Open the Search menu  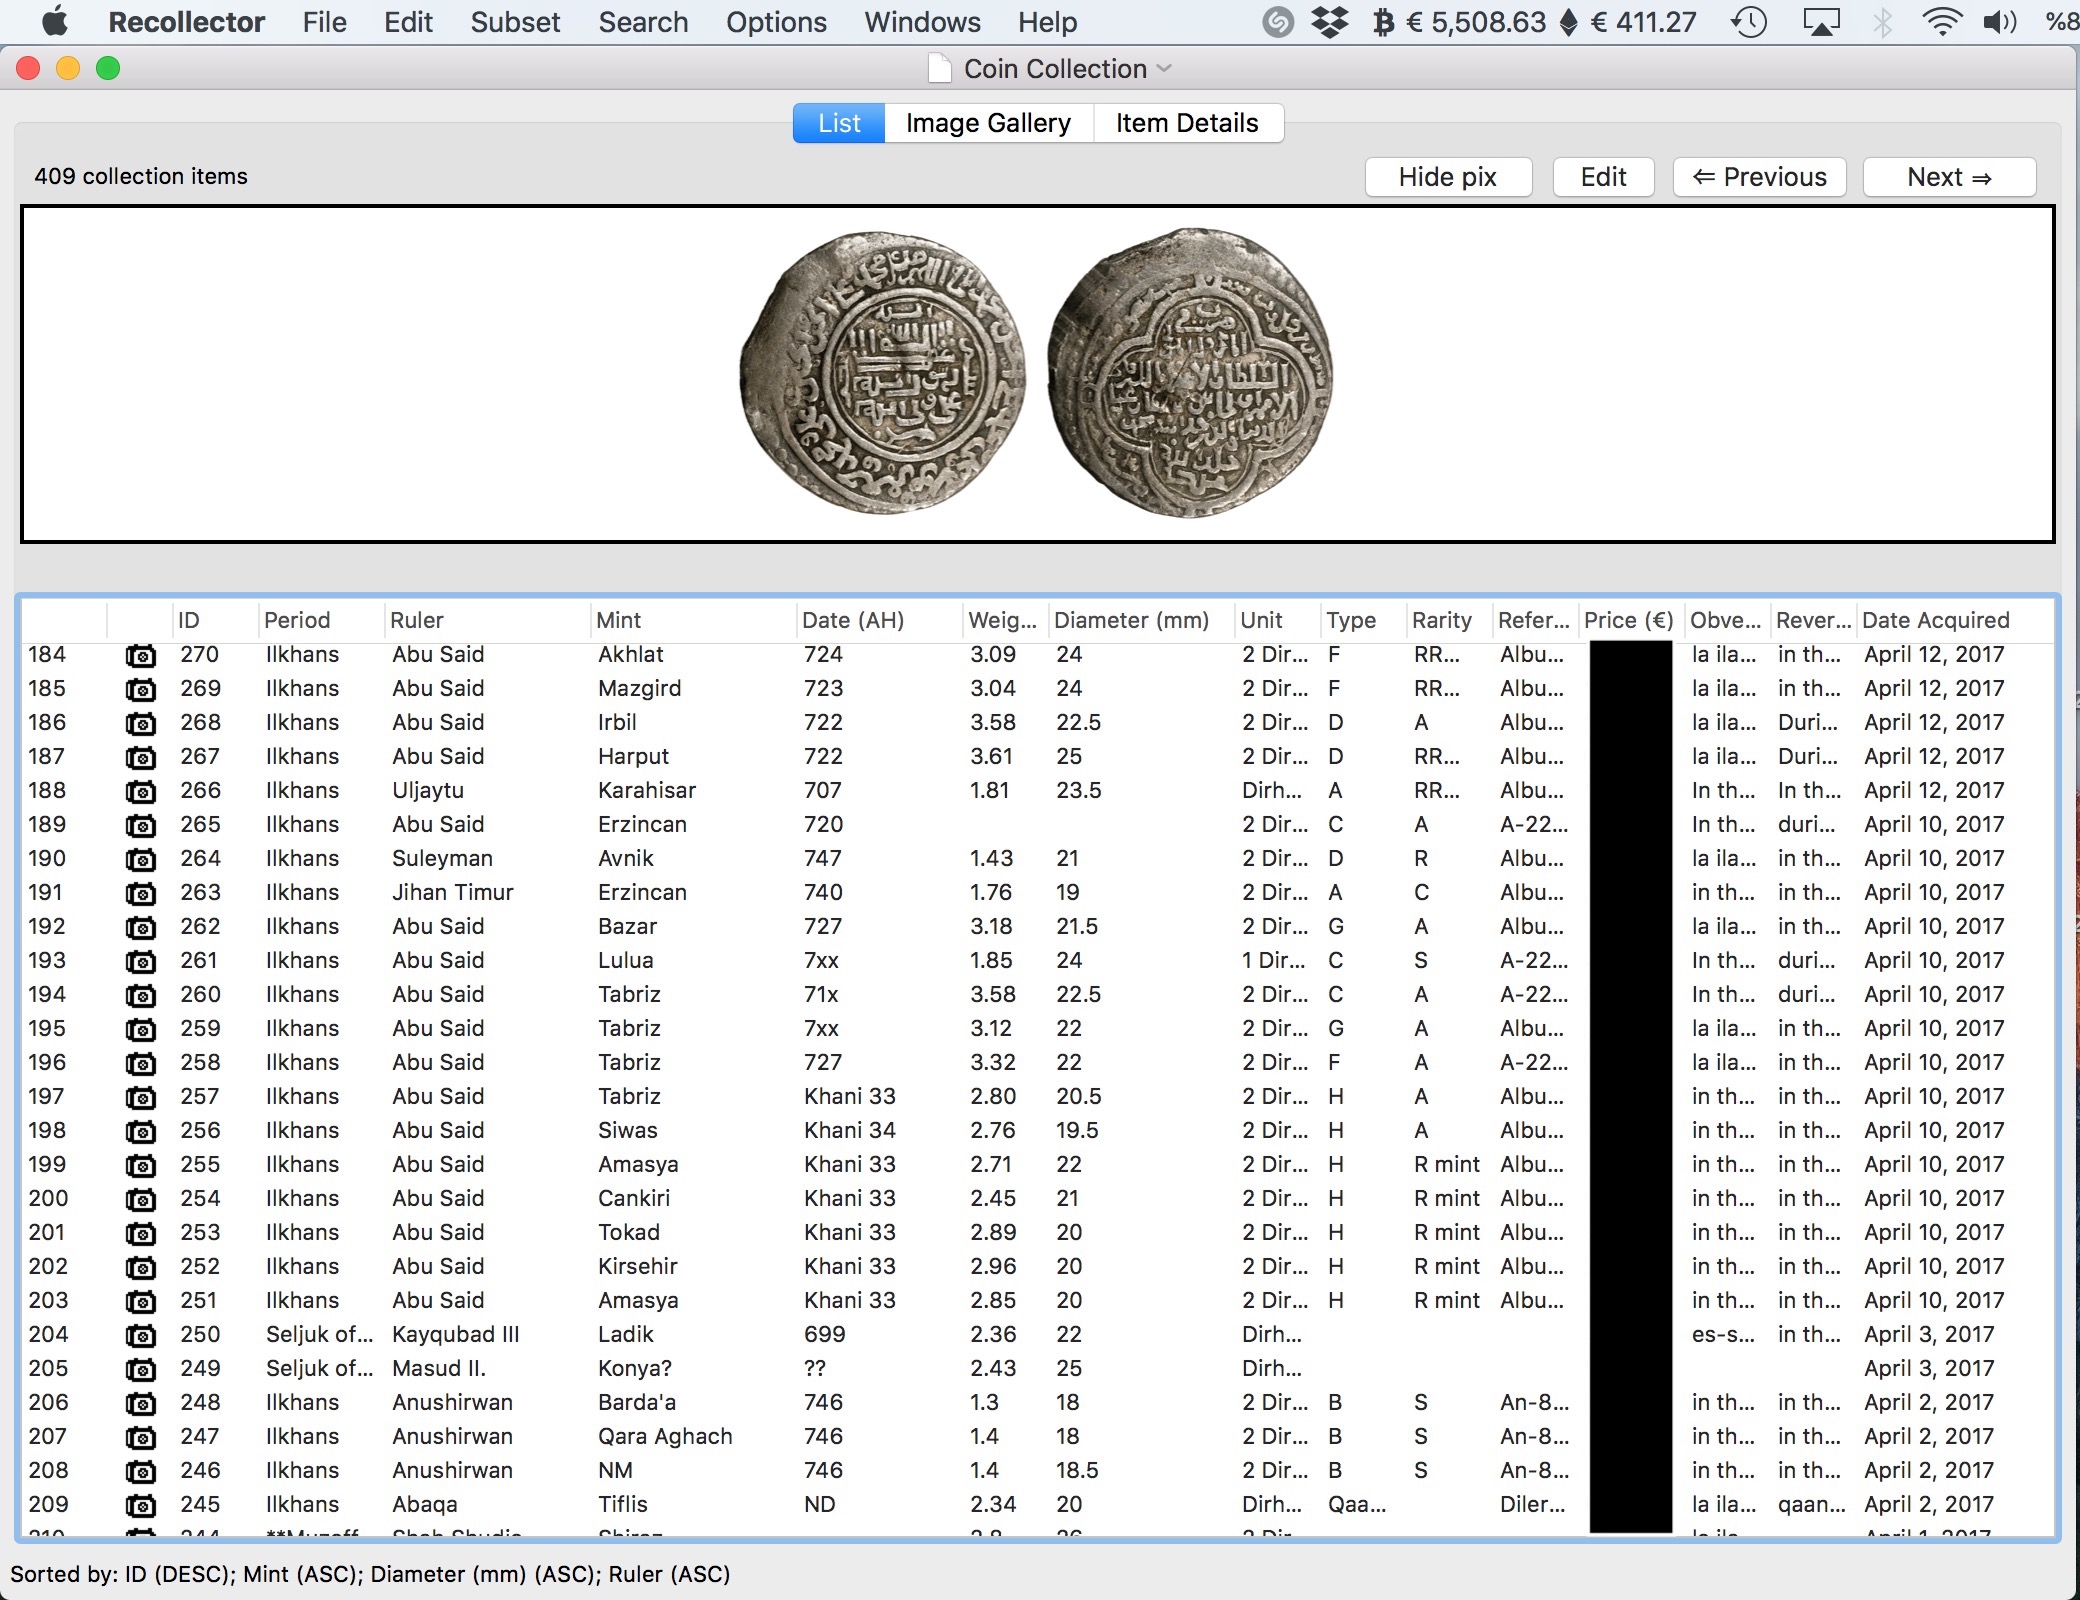point(643,22)
